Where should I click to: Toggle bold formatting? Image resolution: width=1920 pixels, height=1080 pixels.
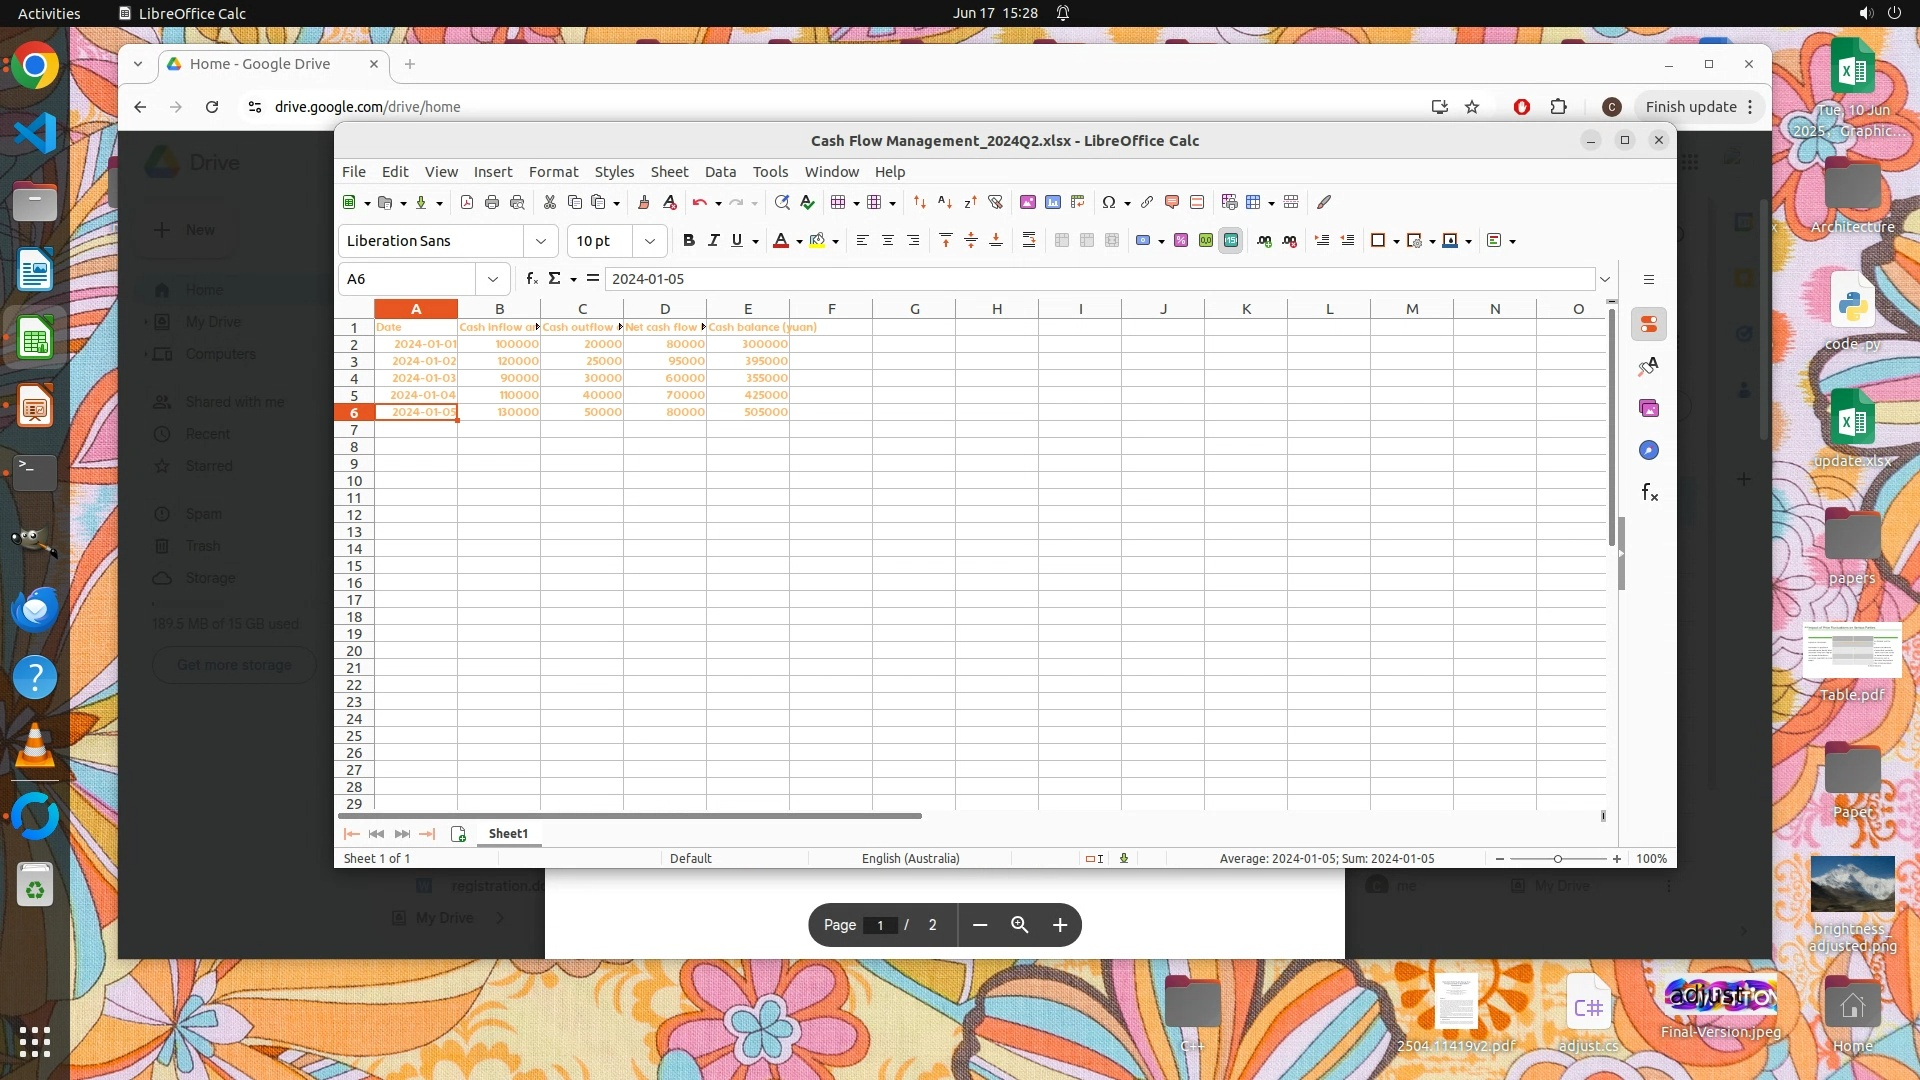coord(688,241)
